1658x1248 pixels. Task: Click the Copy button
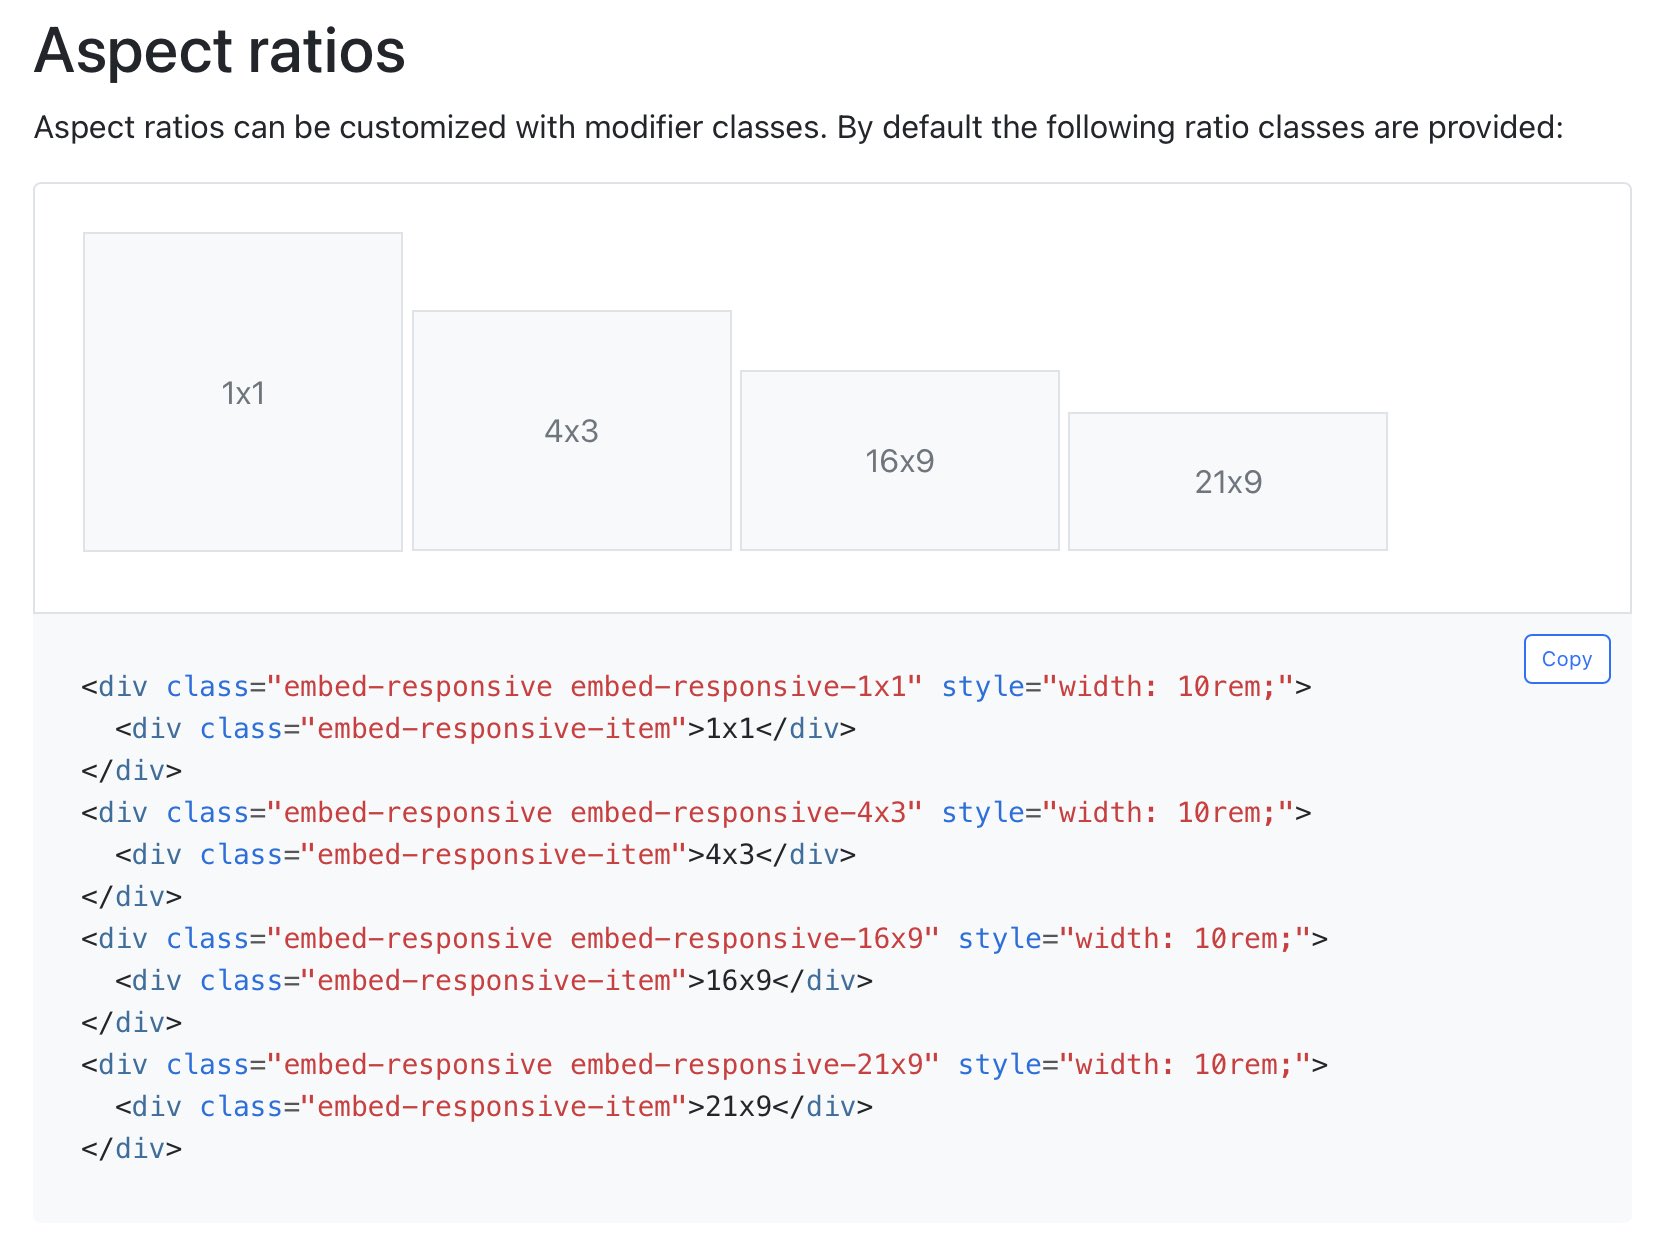[x=1566, y=659]
